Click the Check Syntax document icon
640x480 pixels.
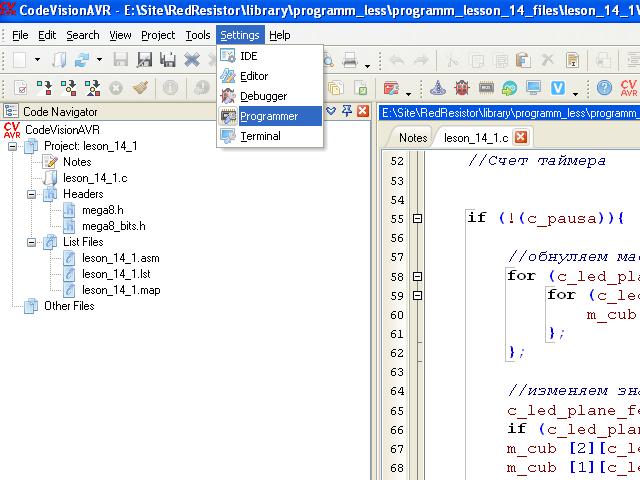coord(20,88)
